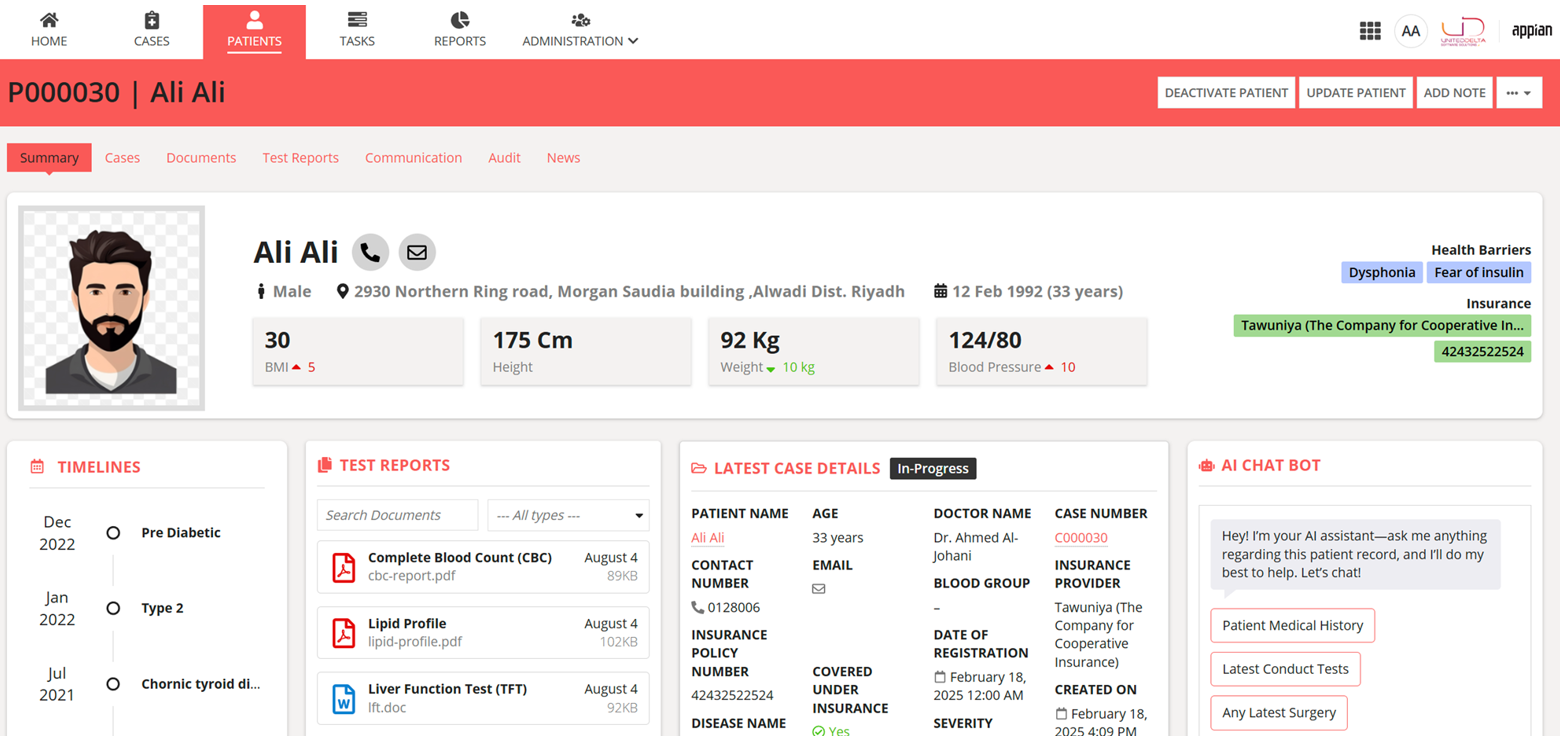Screen dimensions: 1560x736
Task: Click the email envelope icon beside Ali Ali
Action: 417,252
